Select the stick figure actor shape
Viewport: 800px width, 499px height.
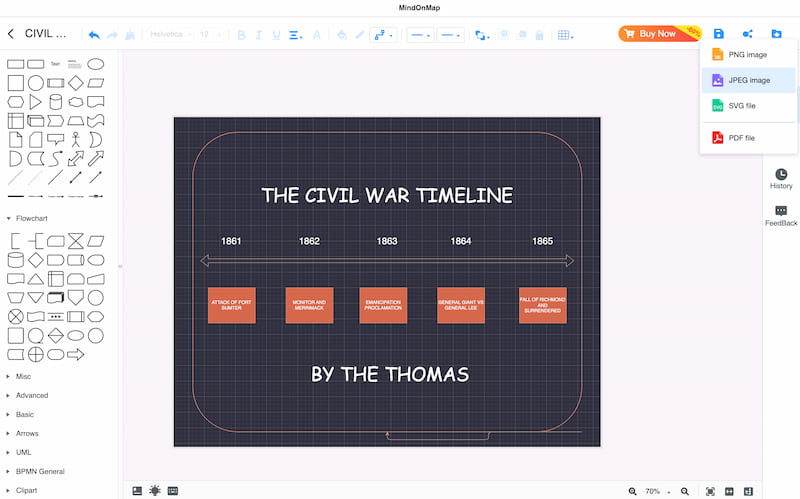click(76, 139)
